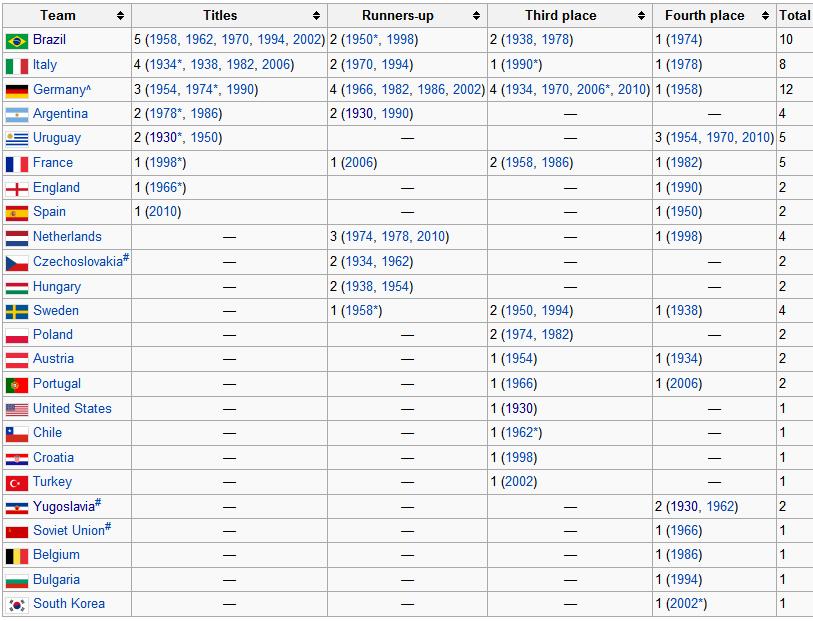Click the France flag icon

[x=17, y=164]
